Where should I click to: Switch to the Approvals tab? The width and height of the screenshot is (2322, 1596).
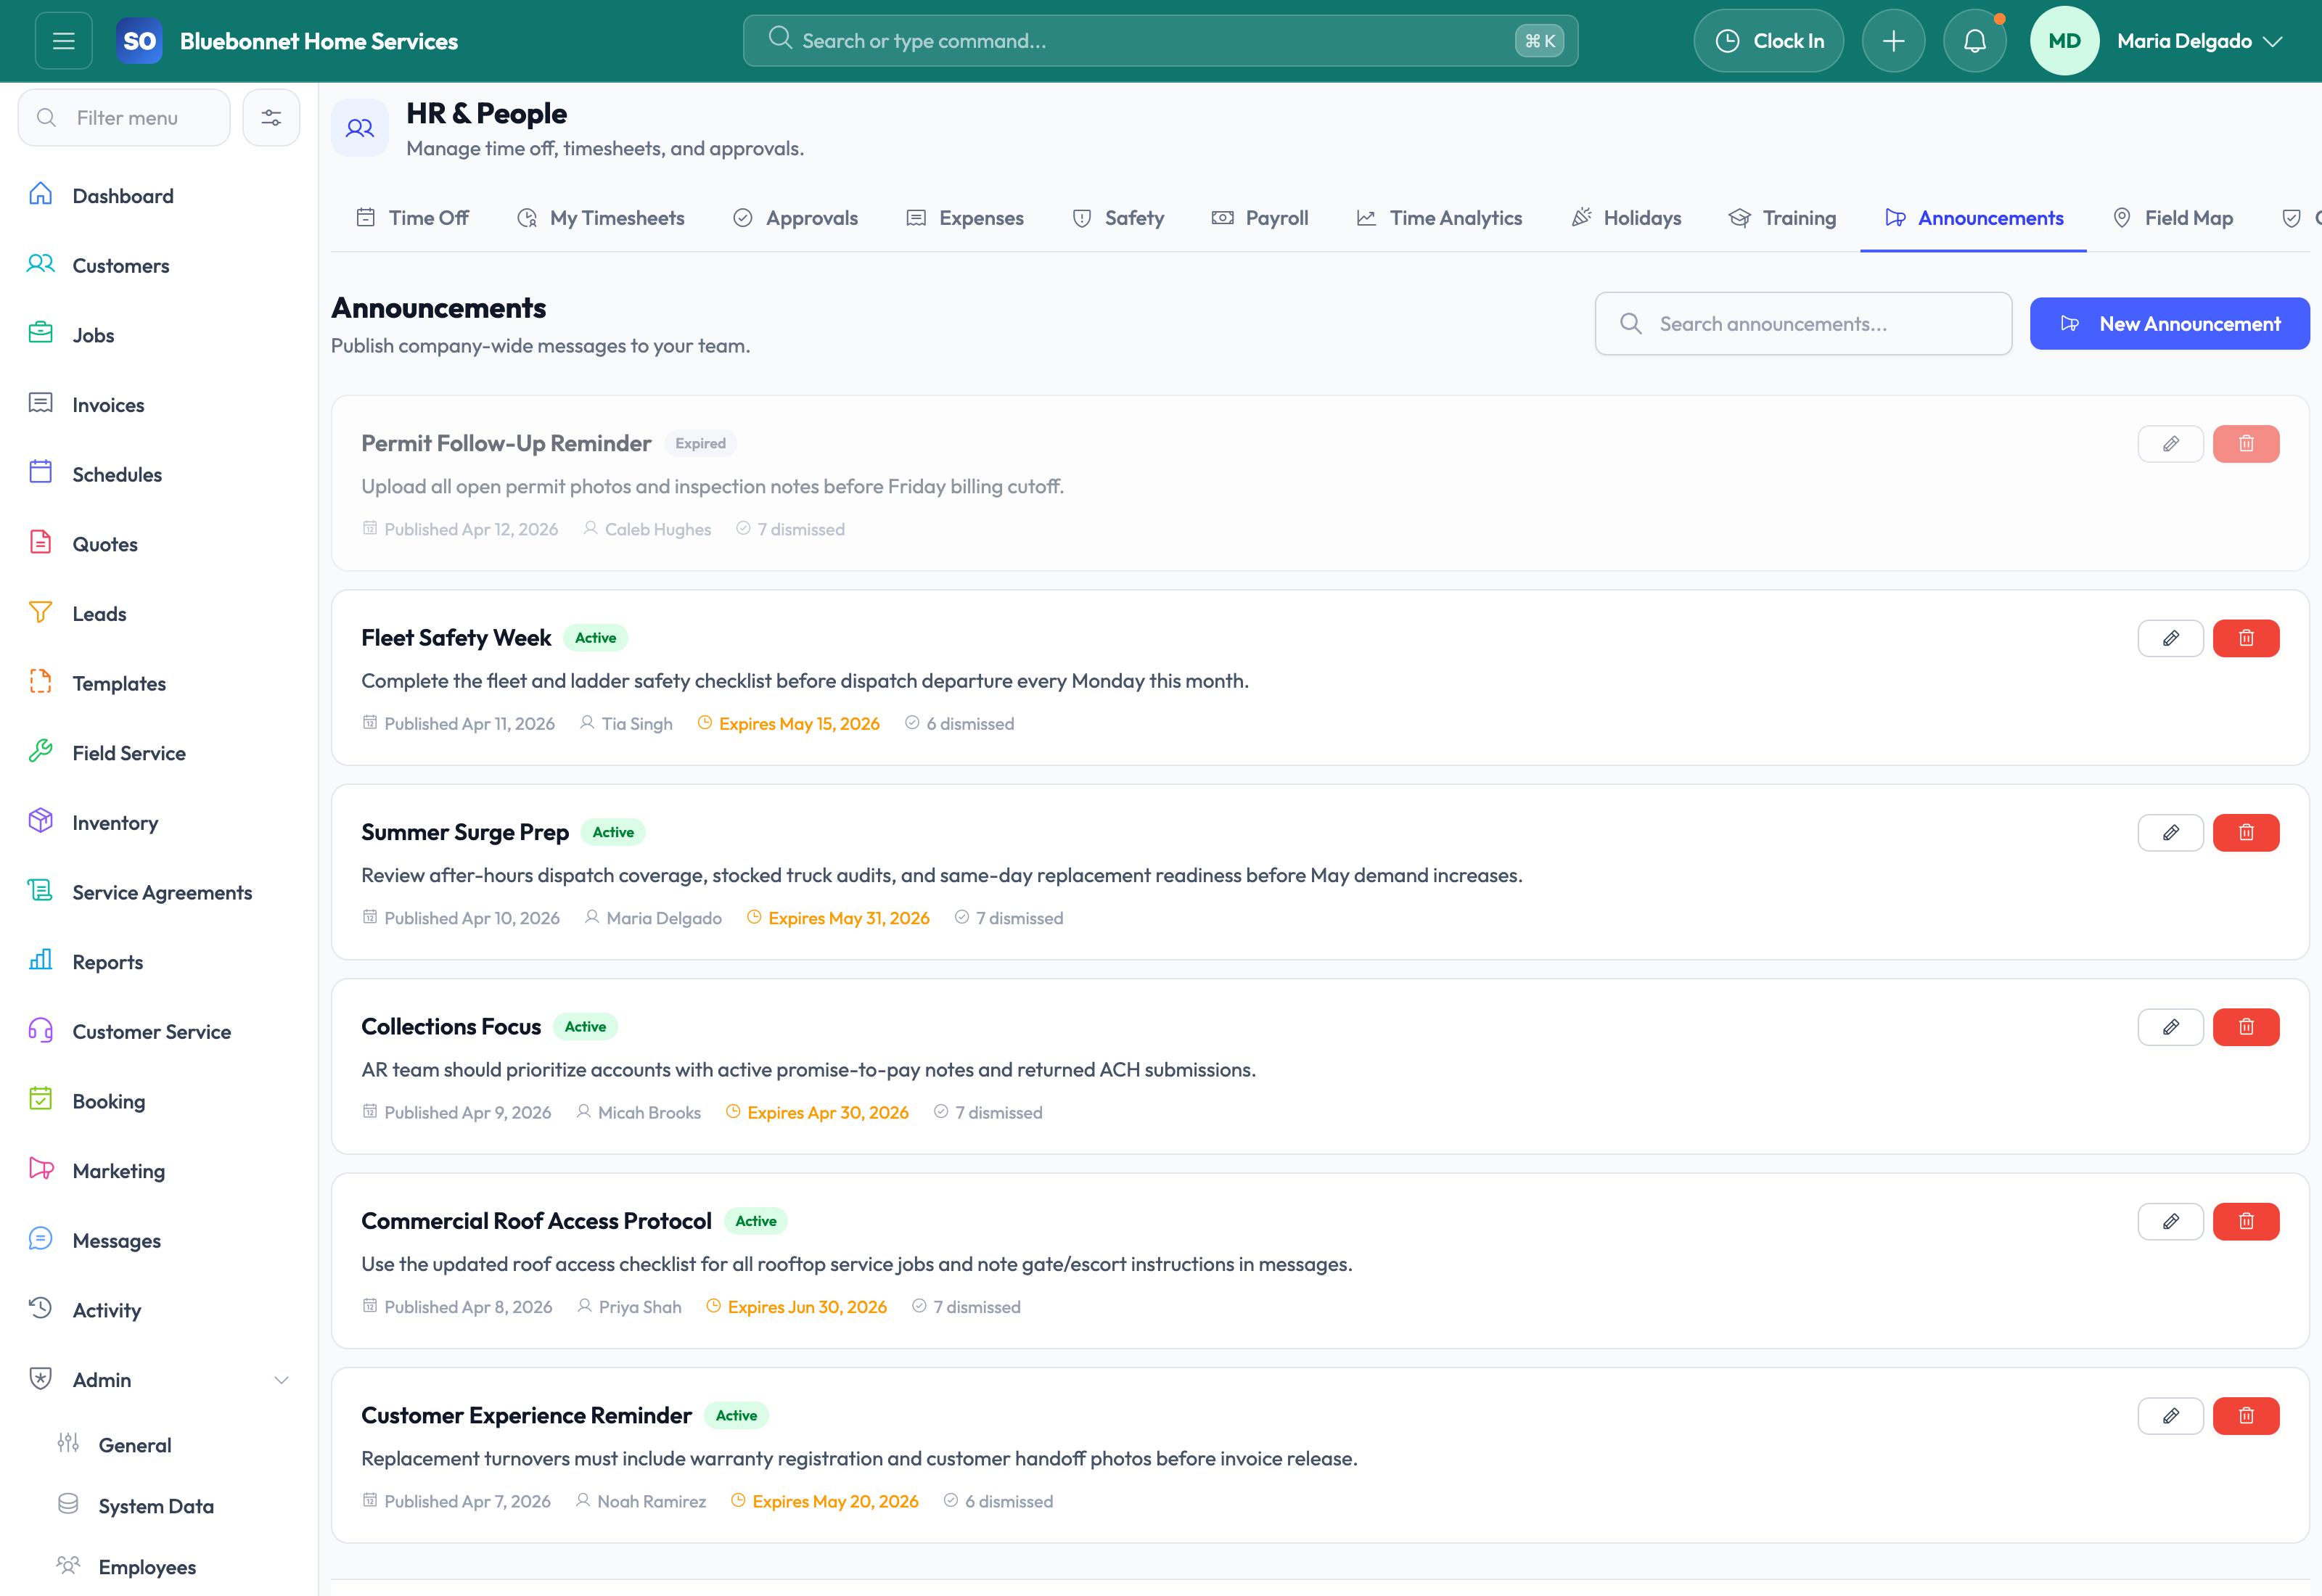click(x=795, y=218)
